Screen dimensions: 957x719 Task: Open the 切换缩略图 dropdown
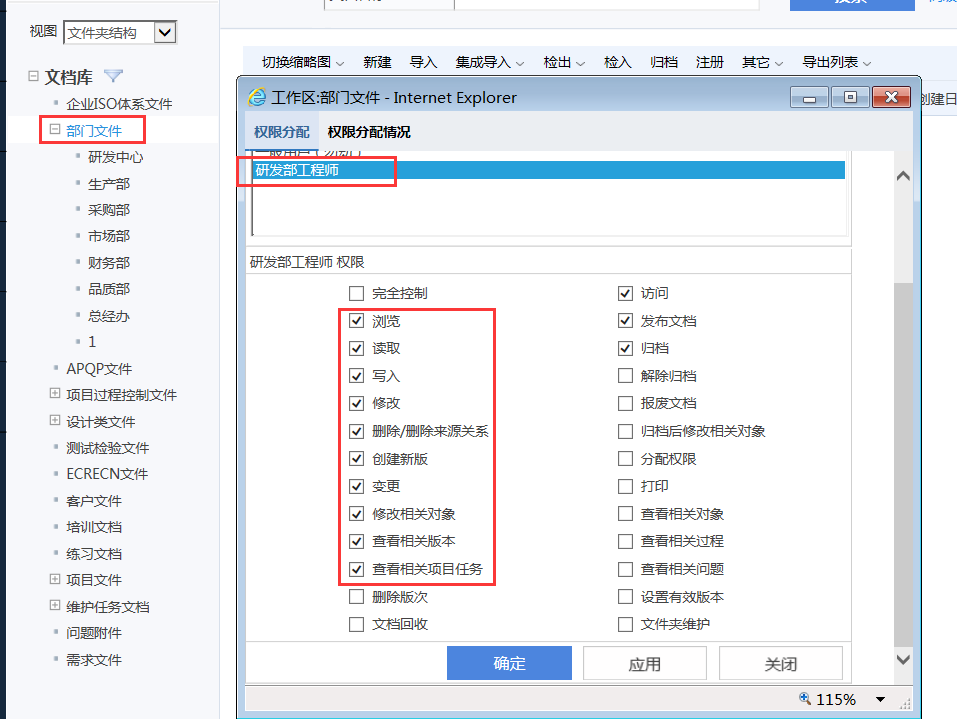coord(303,62)
